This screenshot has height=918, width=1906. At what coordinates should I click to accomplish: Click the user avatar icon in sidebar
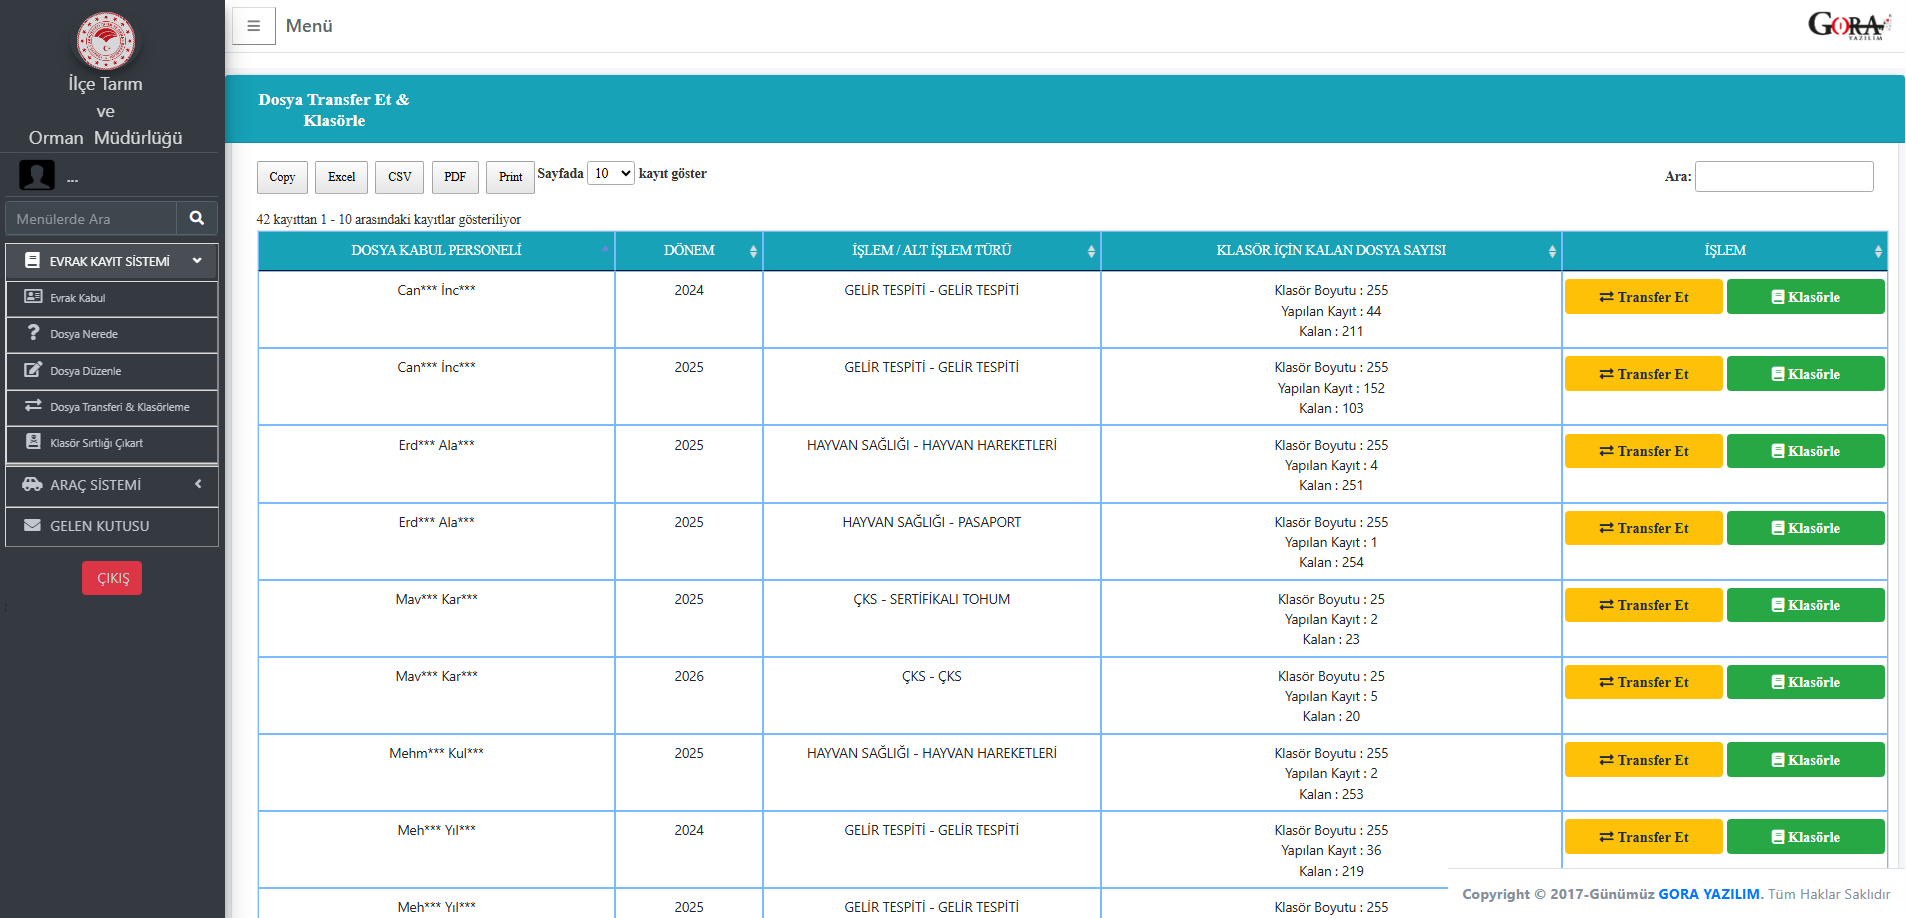[37, 175]
